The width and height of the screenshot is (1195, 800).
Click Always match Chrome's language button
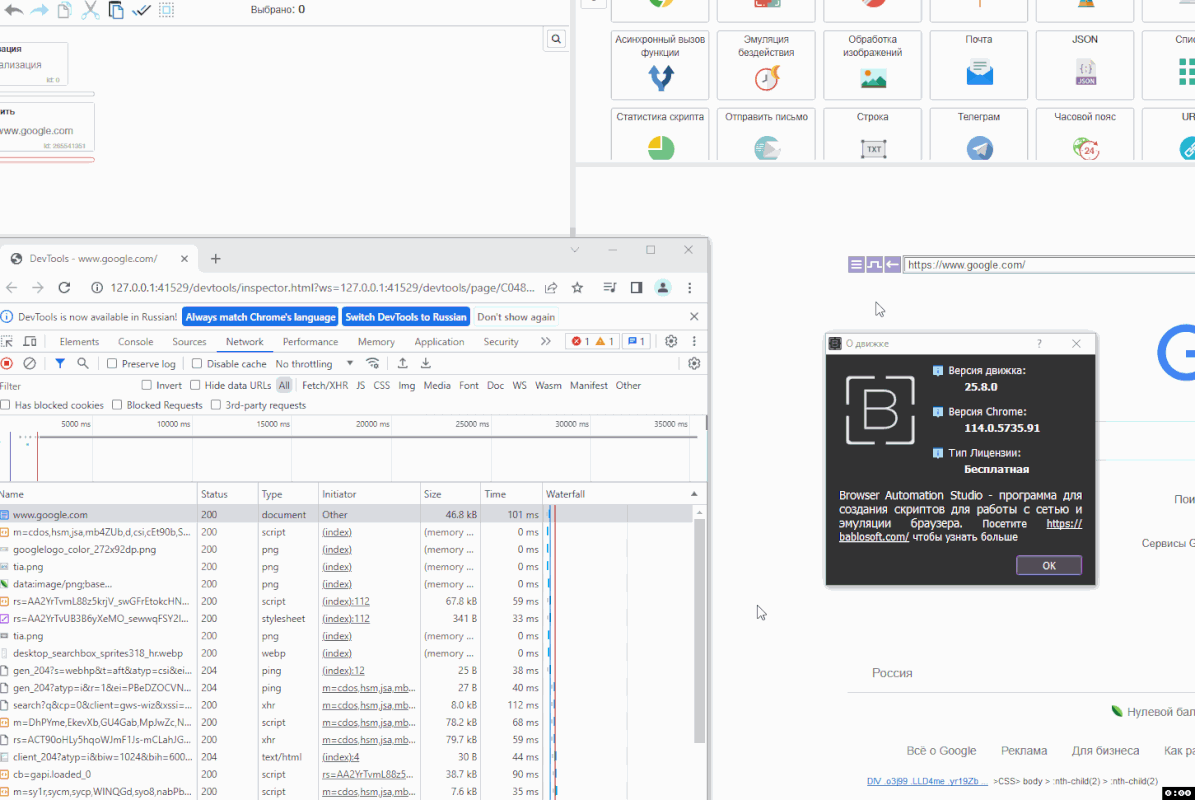click(x=261, y=317)
